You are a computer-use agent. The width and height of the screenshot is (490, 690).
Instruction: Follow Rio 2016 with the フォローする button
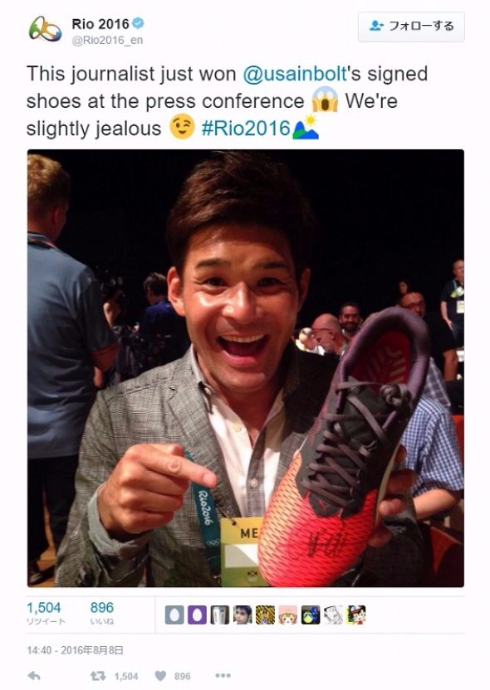point(411,26)
